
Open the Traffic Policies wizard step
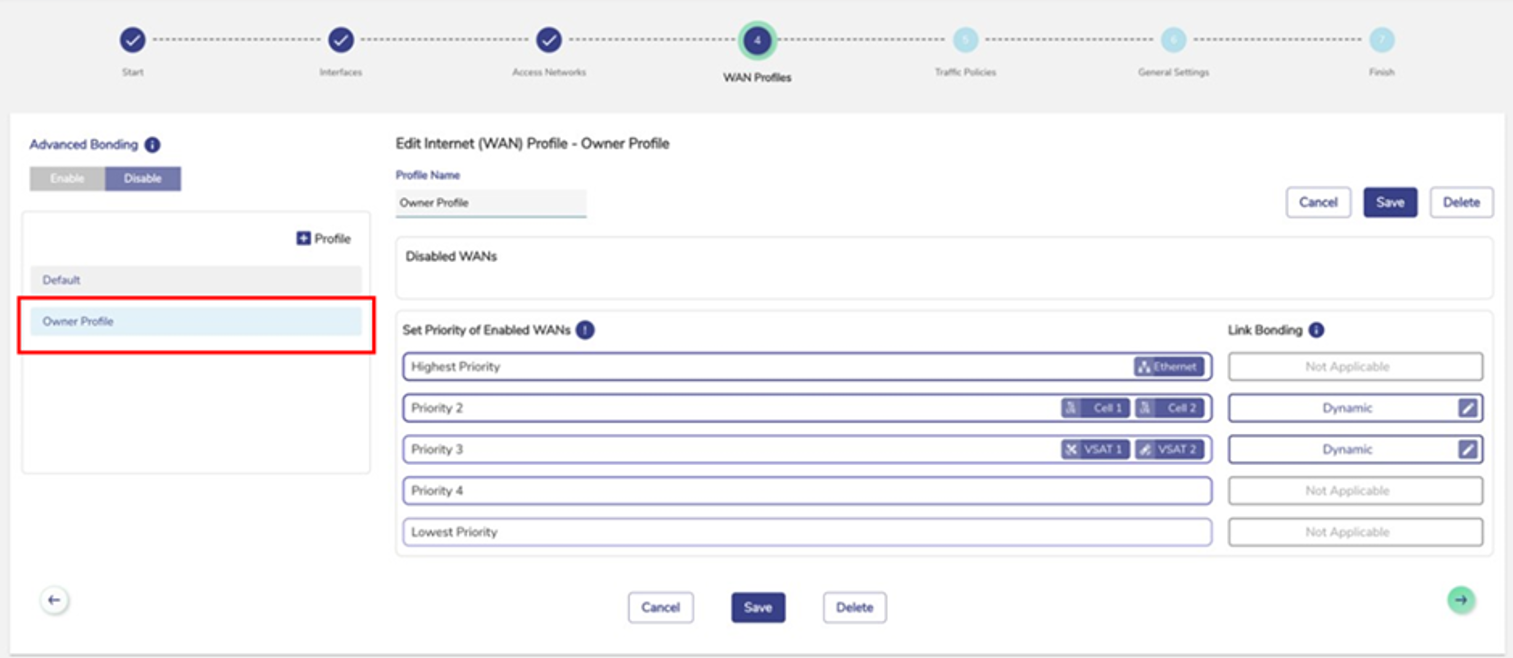pyautogui.click(x=965, y=40)
